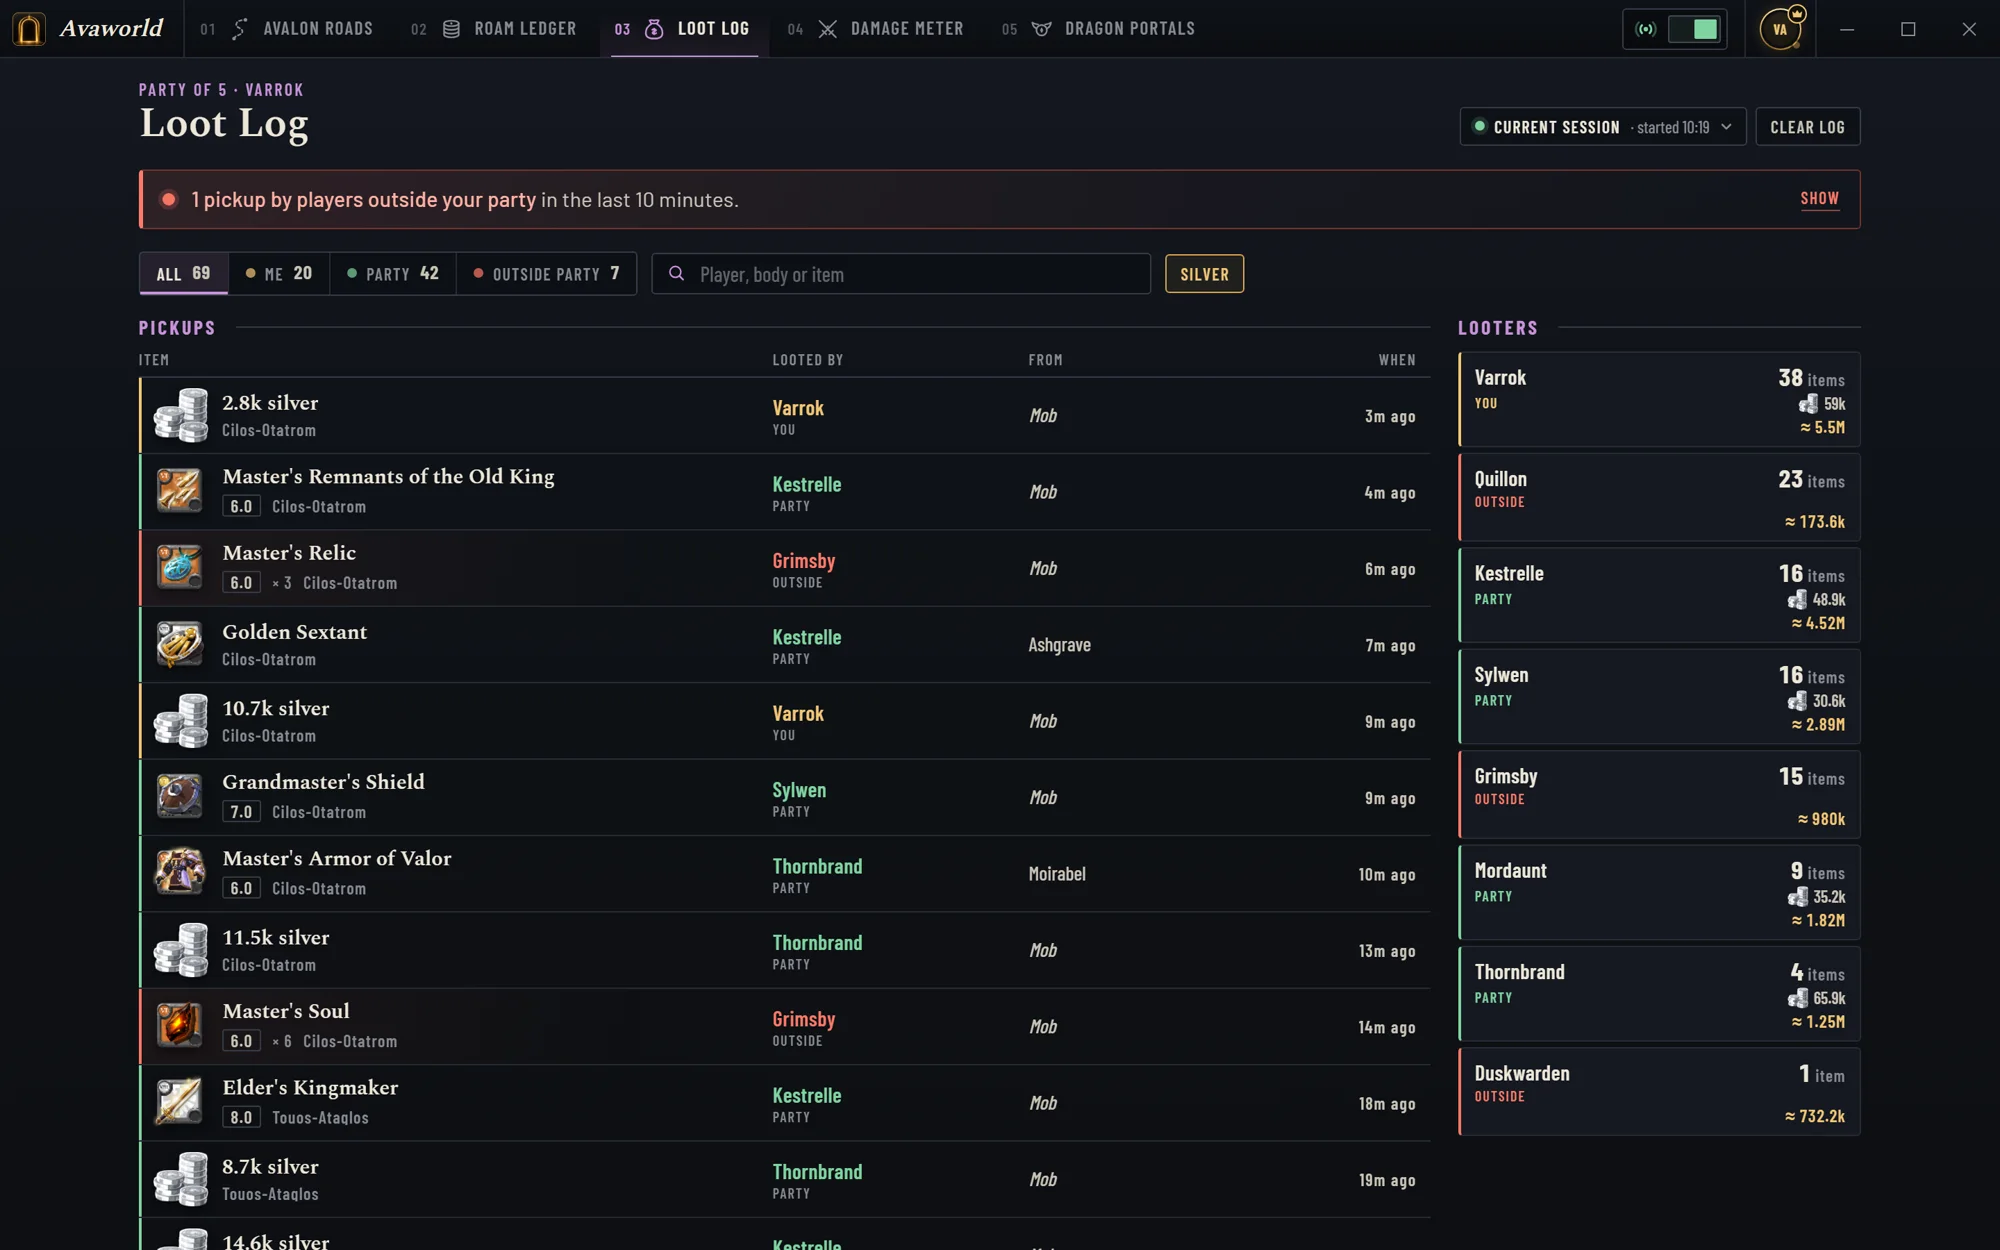The image size is (2000, 1250).
Task: Click the 11.5k silver coin icon
Action: 181,950
